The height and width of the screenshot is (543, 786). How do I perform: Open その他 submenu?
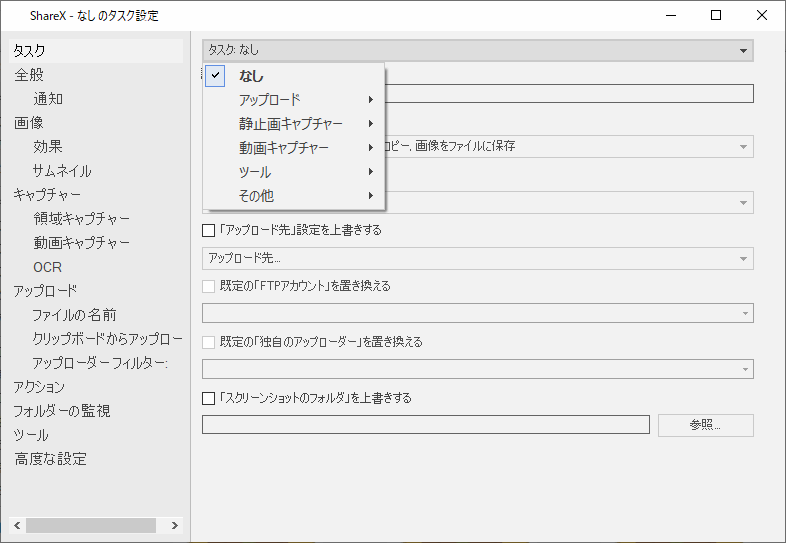click(294, 196)
